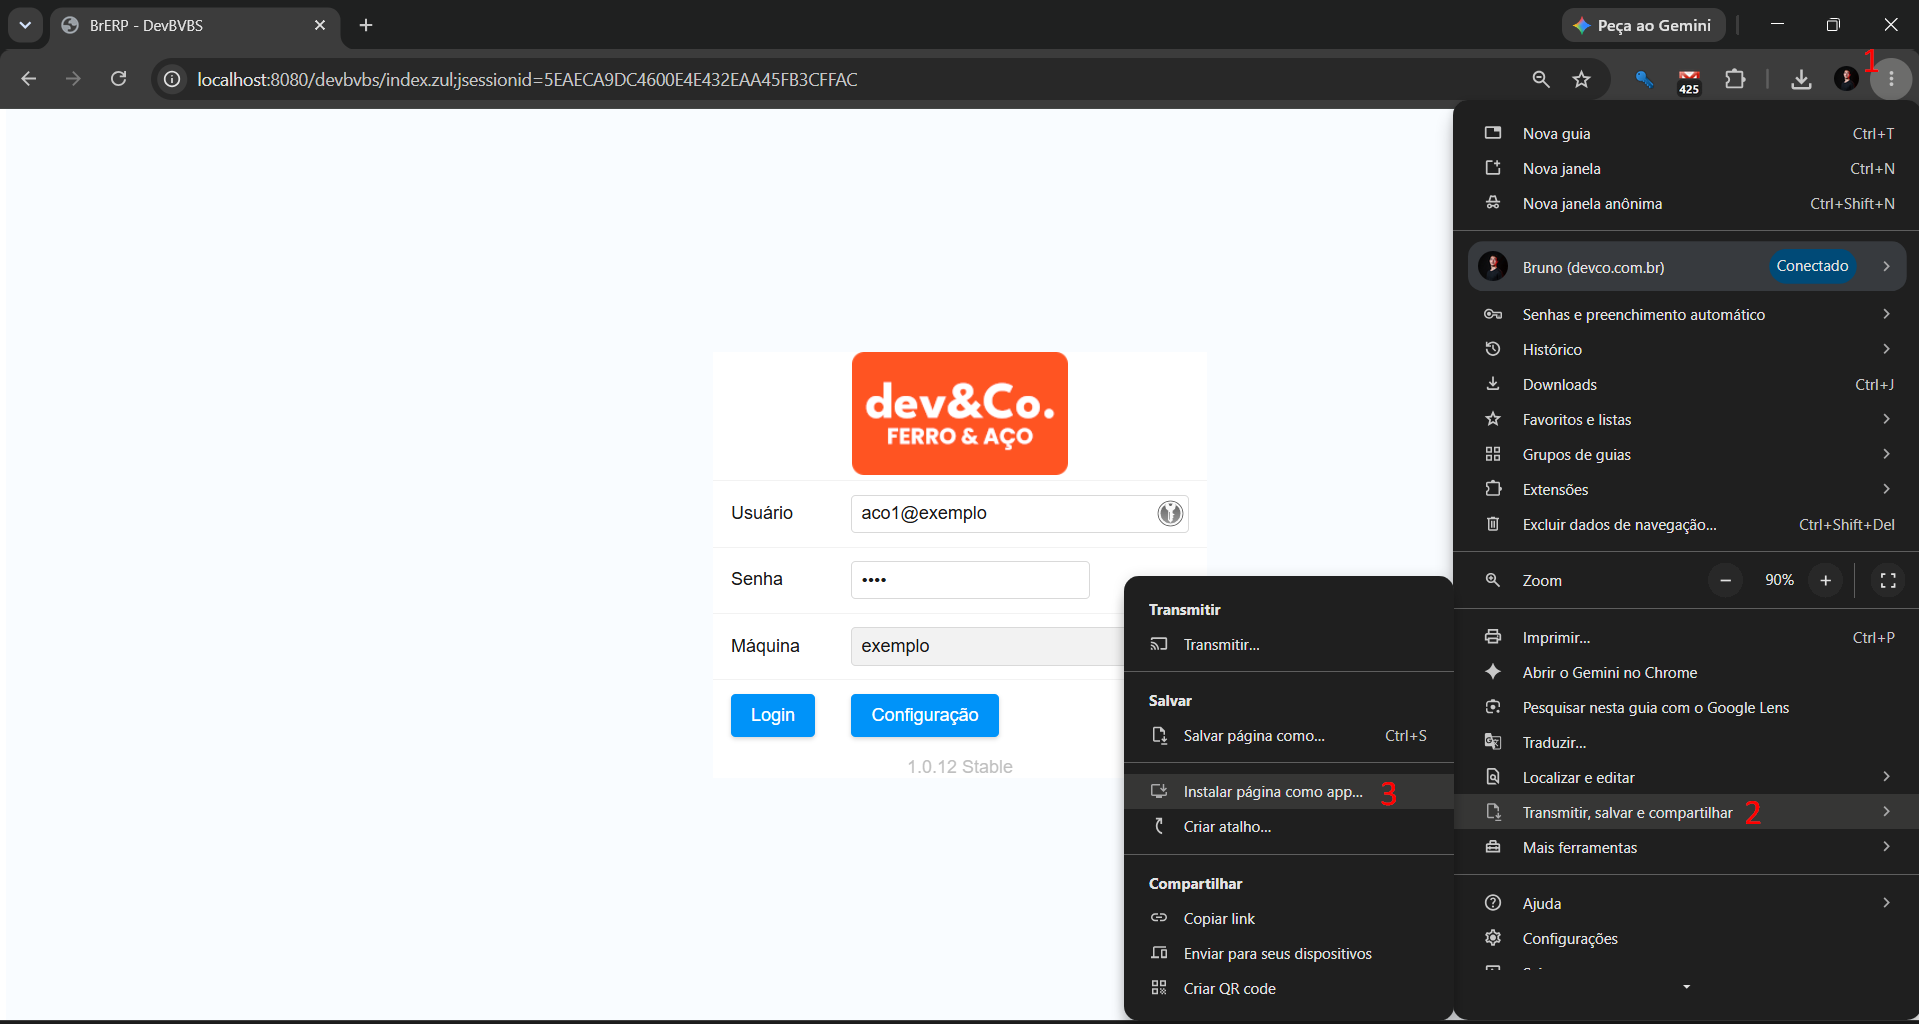Screen dimensions: 1919x1024
Task: Open a new tab with plus button
Action: point(366,25)
